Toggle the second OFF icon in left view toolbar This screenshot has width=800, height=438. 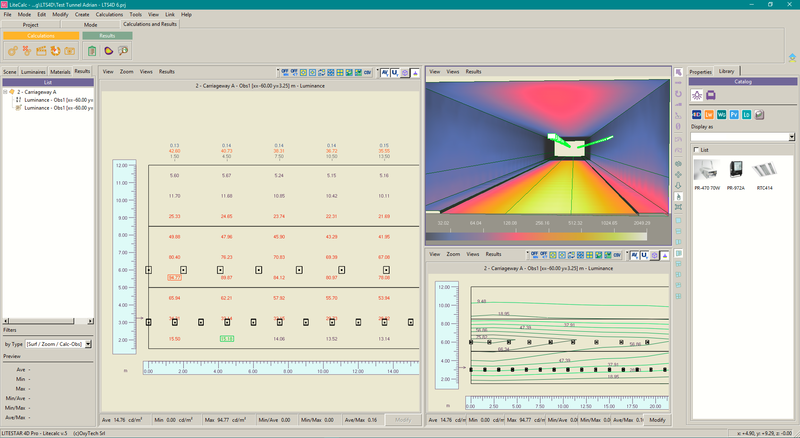pos(294,72)
